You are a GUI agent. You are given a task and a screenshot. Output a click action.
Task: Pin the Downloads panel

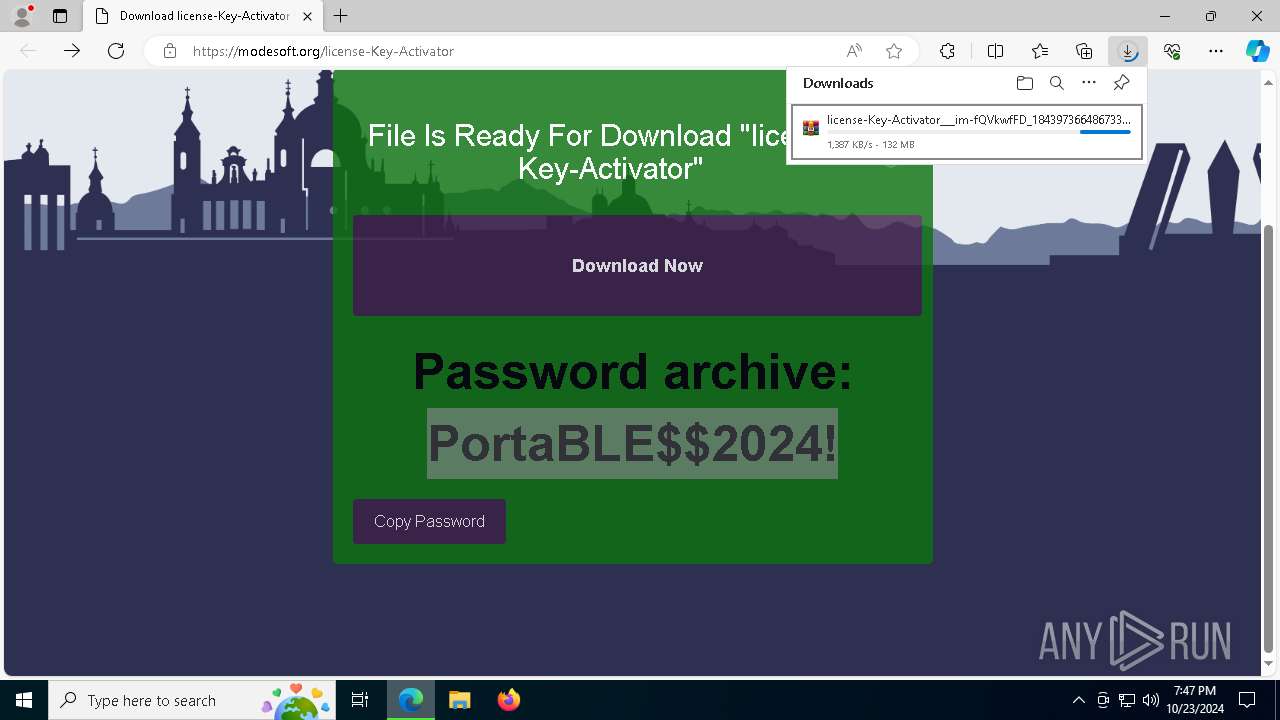point(1121,83)
